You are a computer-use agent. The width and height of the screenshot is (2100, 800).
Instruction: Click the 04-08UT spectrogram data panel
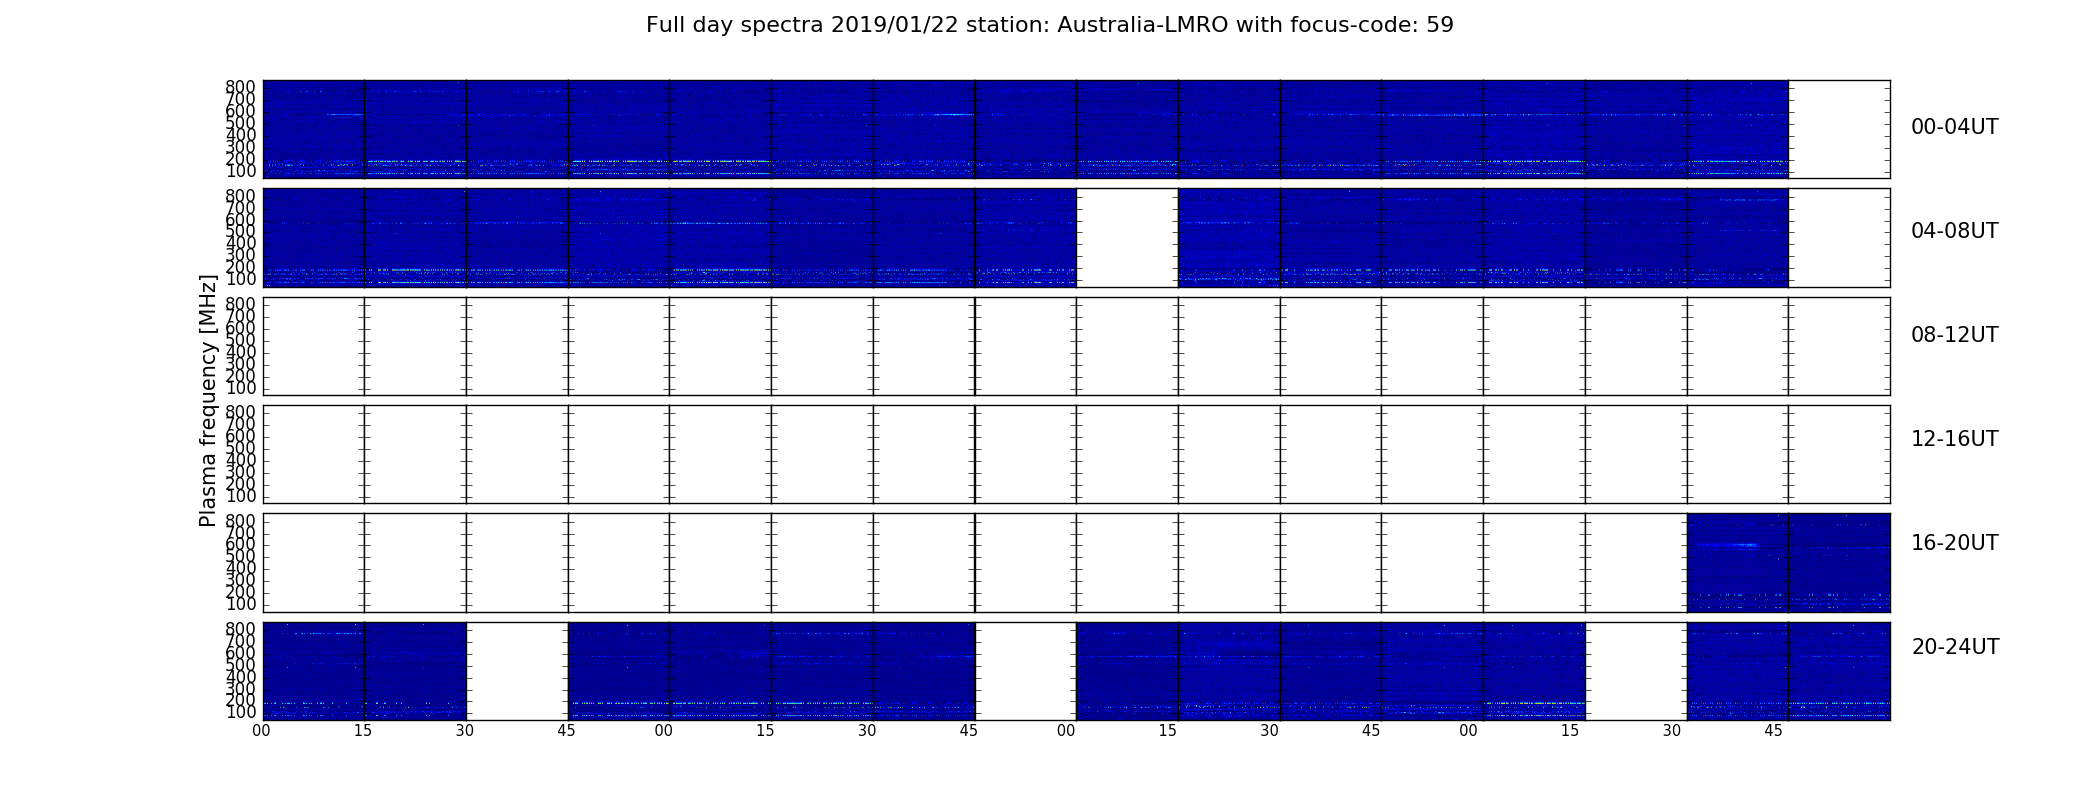(x=1026, y=238)
